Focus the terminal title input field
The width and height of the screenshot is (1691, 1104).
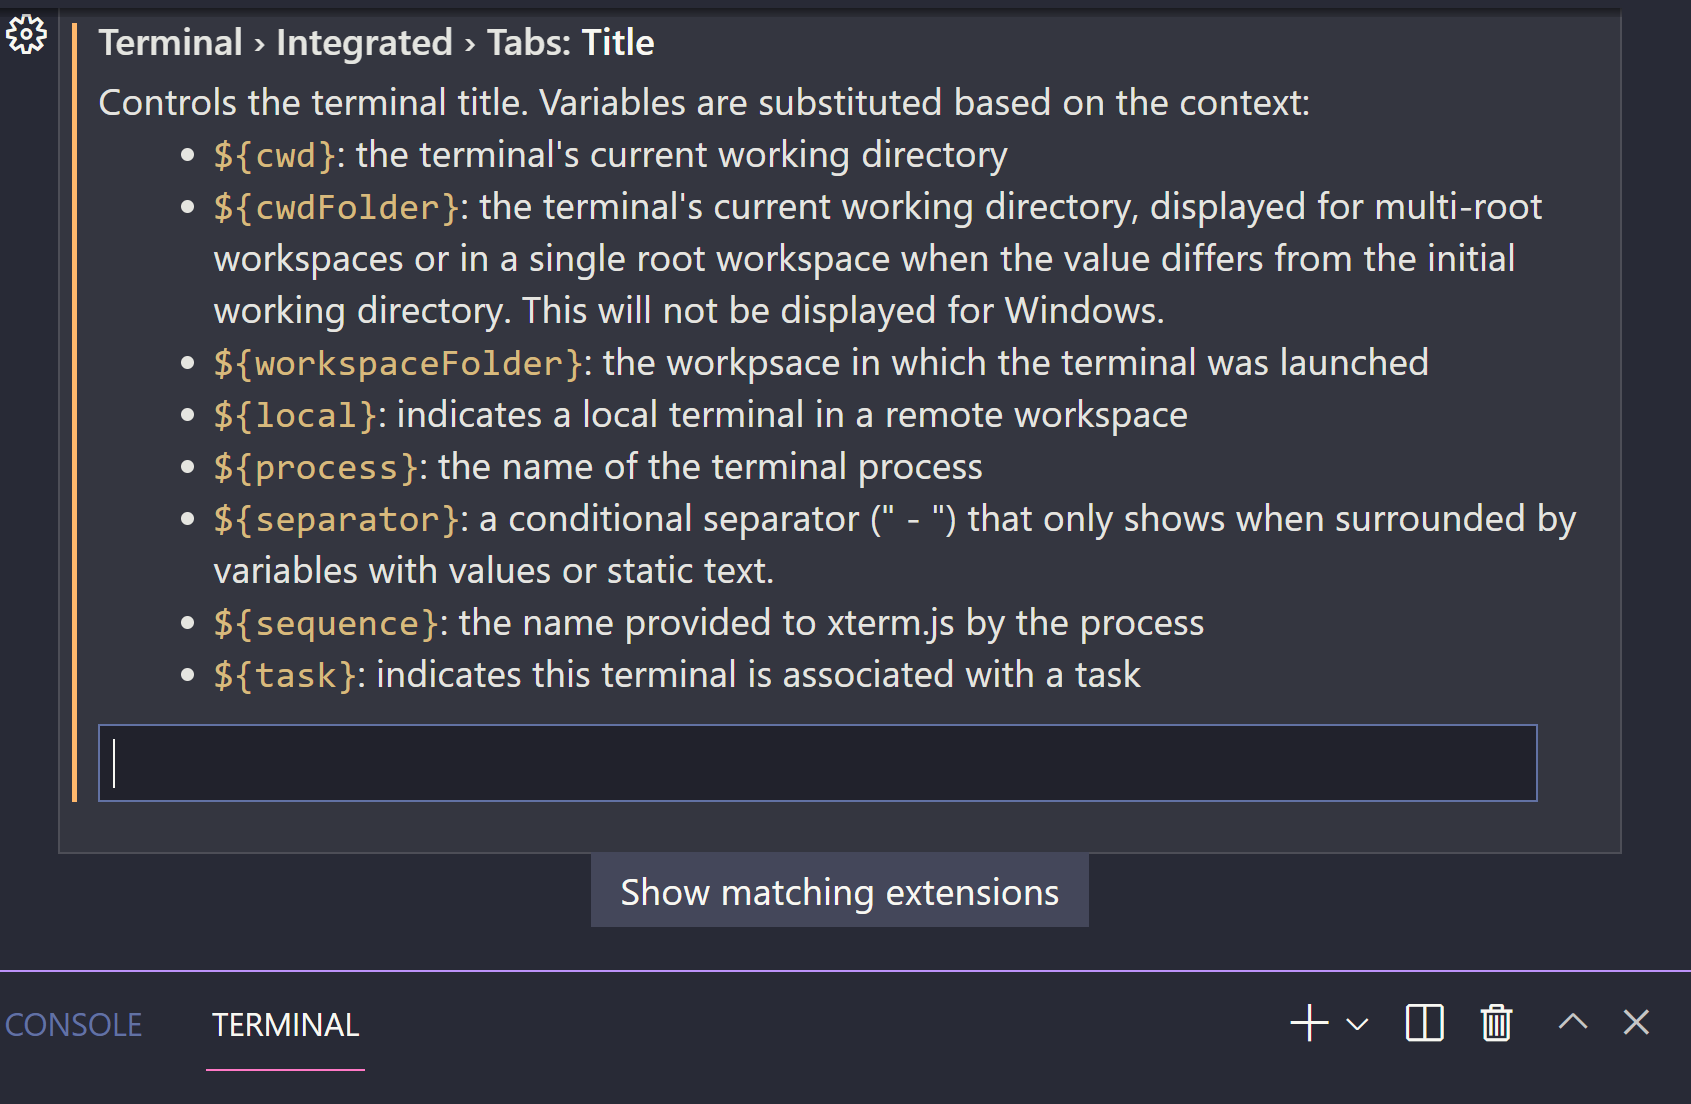pyautogui.click(x=816, y=762)
